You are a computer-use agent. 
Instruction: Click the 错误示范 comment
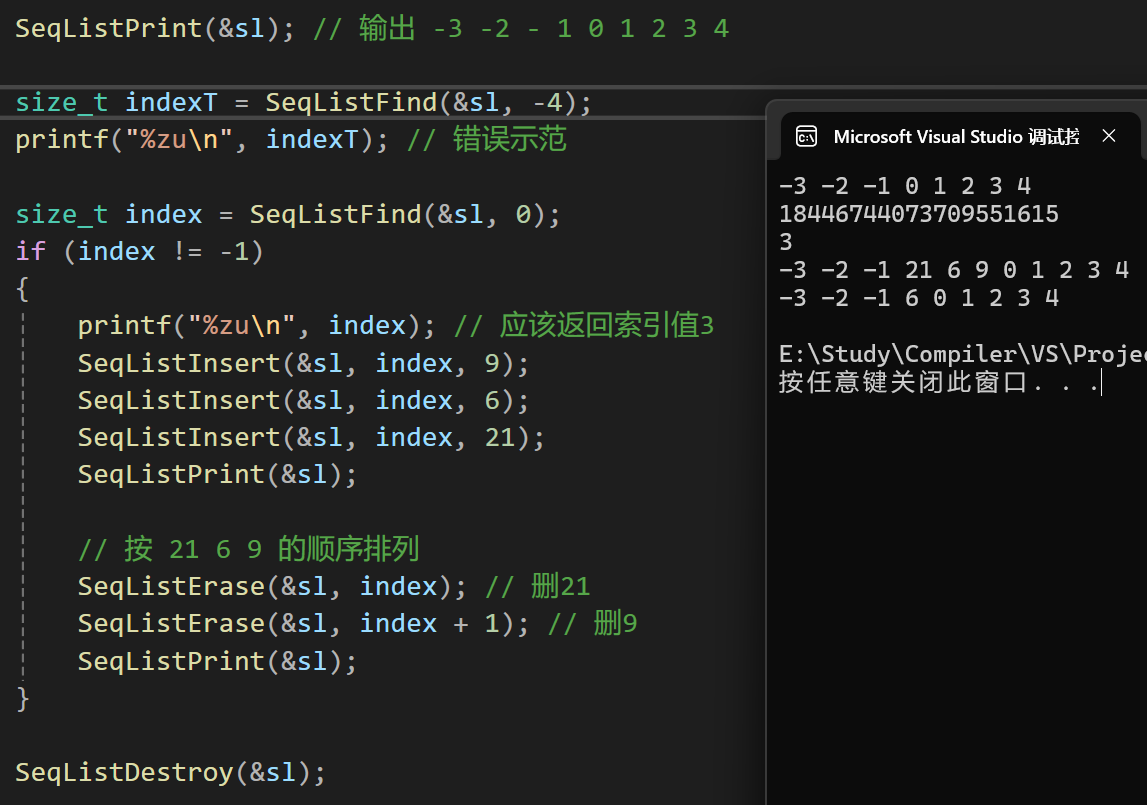(509, 140)
